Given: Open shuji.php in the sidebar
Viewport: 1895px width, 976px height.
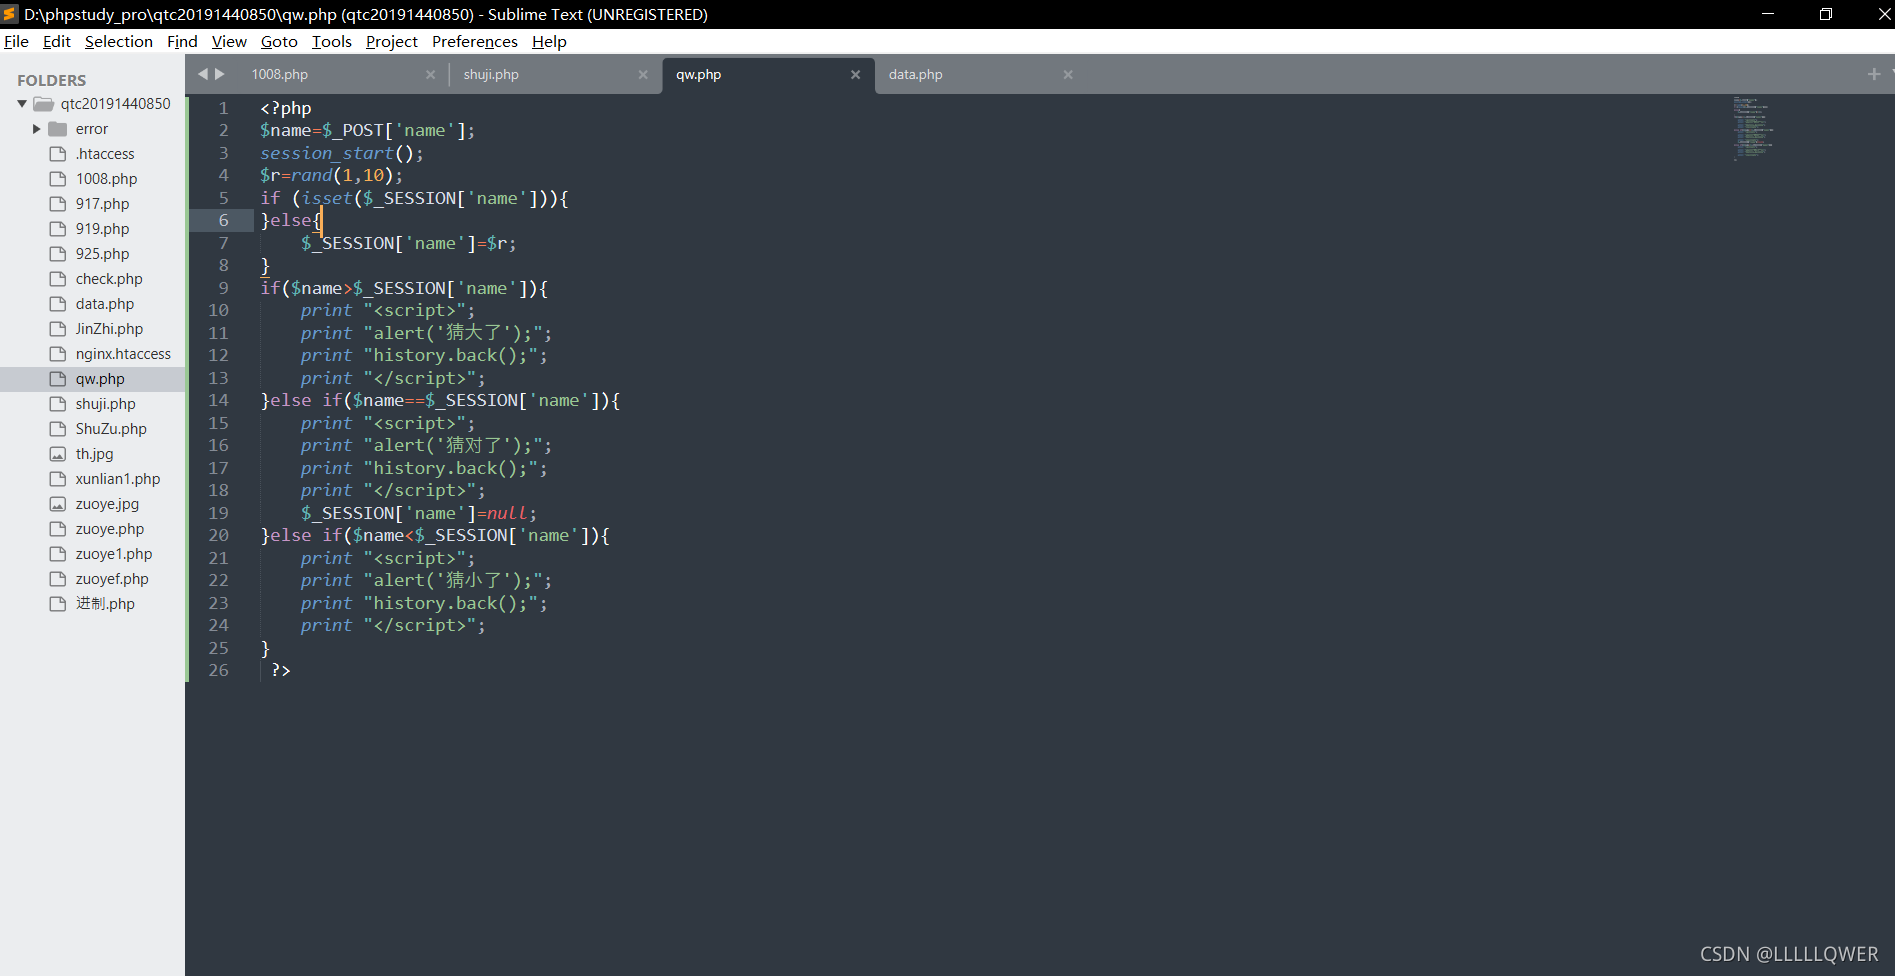Looking at the screenshot, I should [106, 404].
